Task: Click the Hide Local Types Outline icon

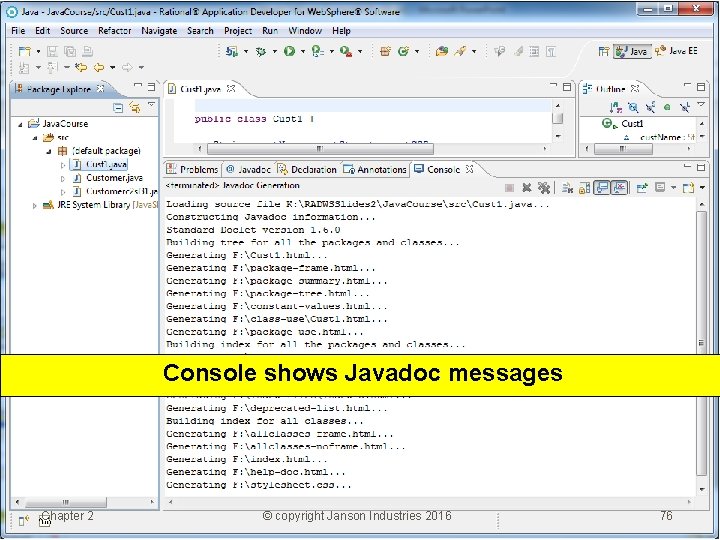Action: click(685, 108)
